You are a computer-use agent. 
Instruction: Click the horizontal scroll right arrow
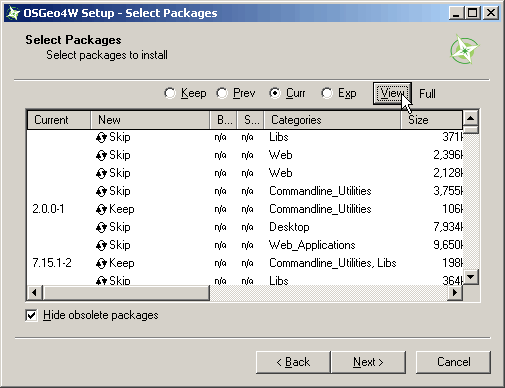[x=455, y=293]
